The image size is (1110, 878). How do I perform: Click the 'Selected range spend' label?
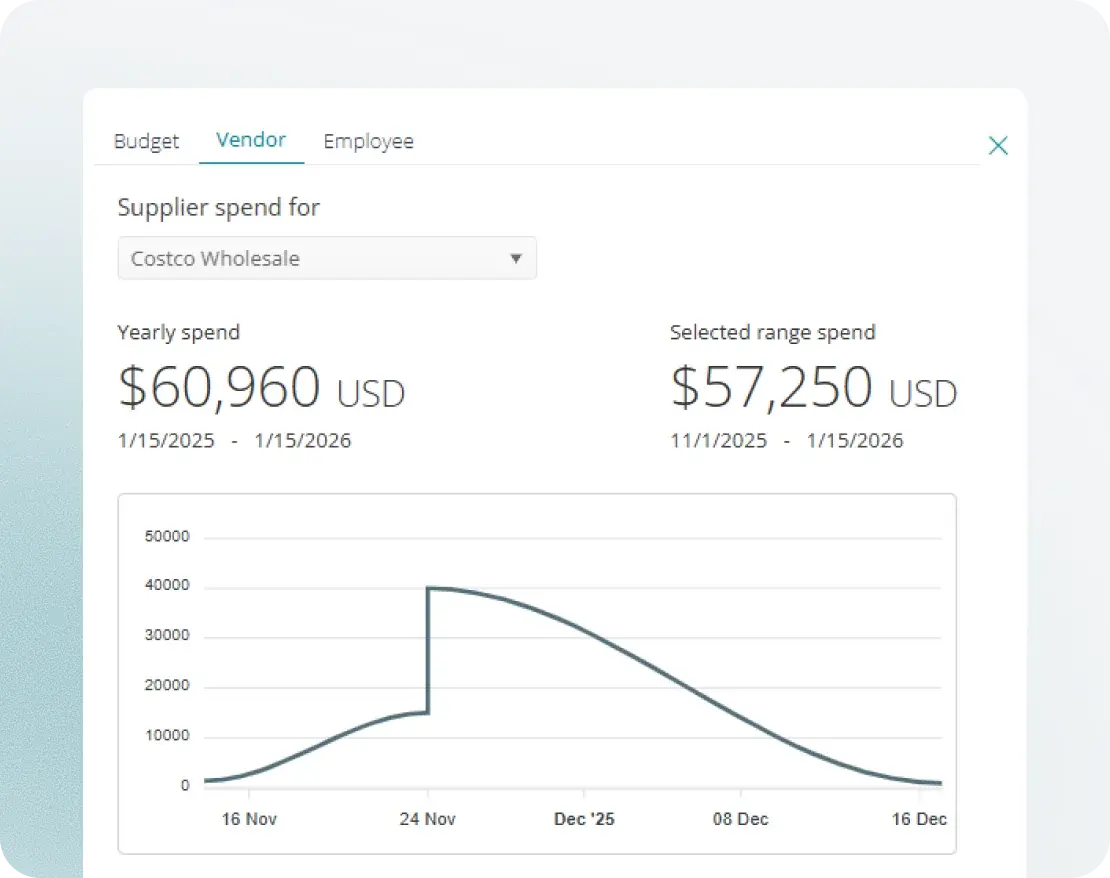pos(773,332)
